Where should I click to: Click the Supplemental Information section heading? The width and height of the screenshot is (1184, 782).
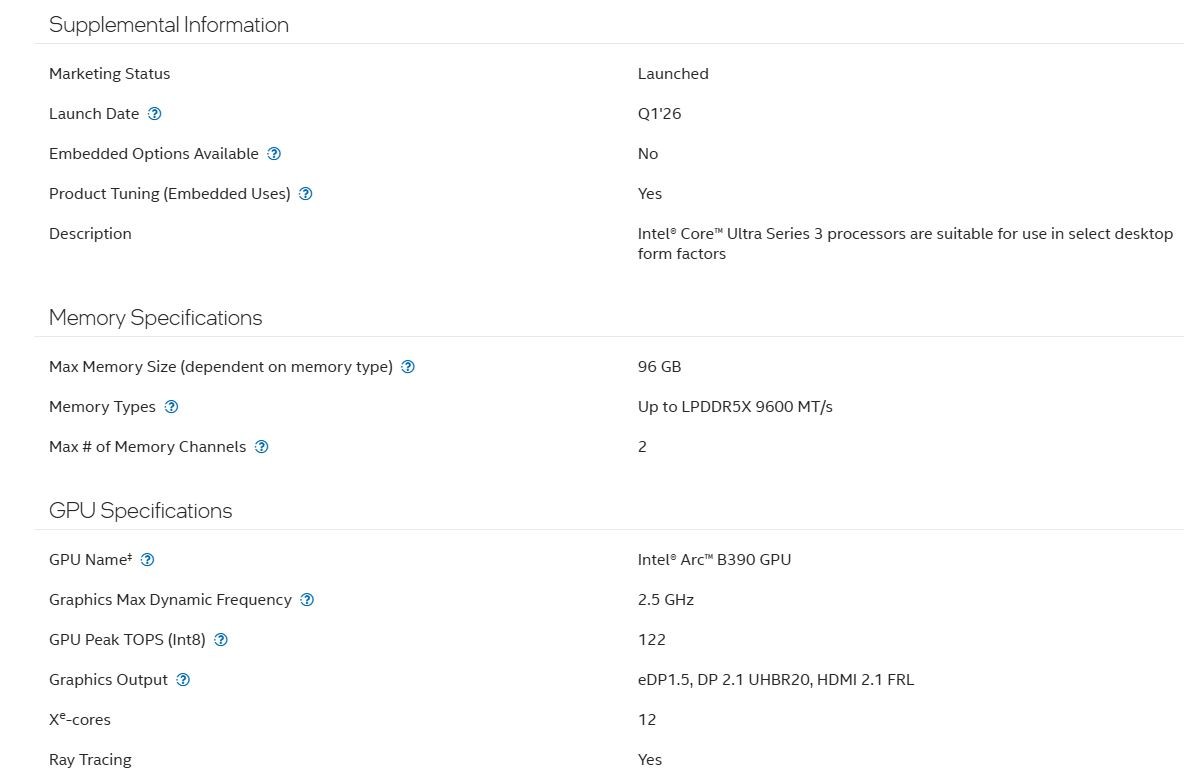click(x=169, y=25)
